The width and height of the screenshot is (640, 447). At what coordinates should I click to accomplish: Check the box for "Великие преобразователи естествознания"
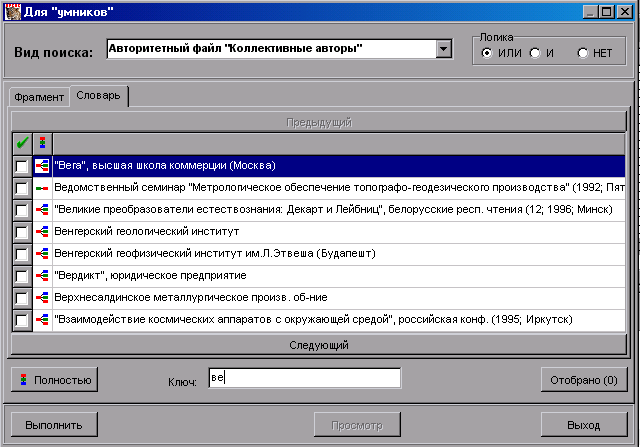(x=22, y=210)
